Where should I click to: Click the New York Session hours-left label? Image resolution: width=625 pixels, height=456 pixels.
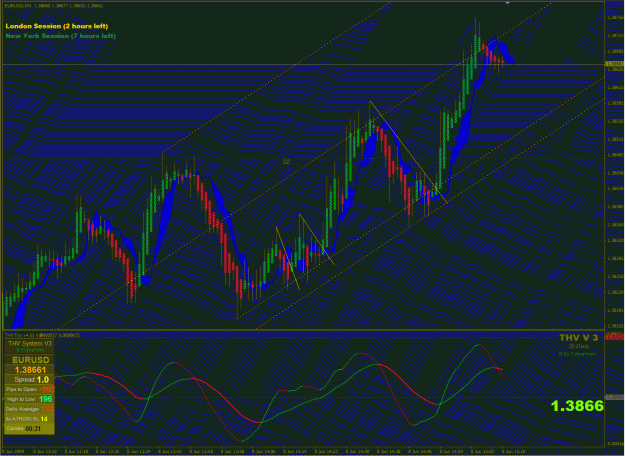coord(61,36)
